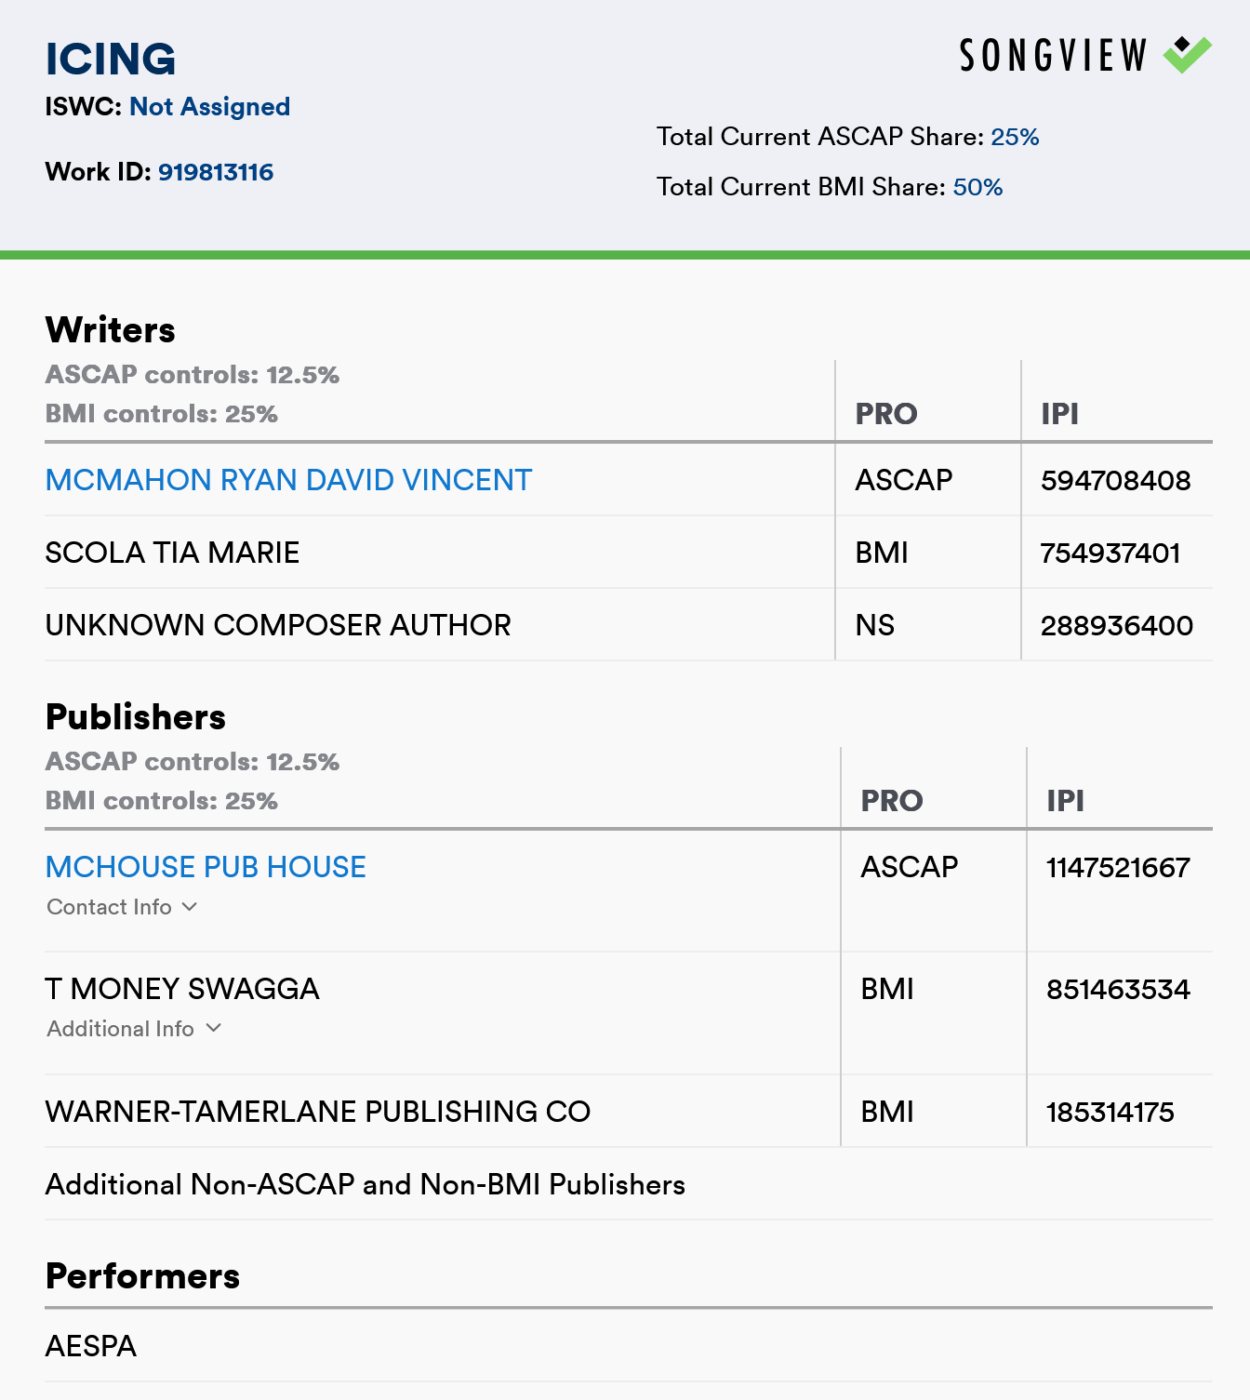
Task: Open writer MCMAHON RYAN DAVID VINCENT
Action: tap(288, 480)
